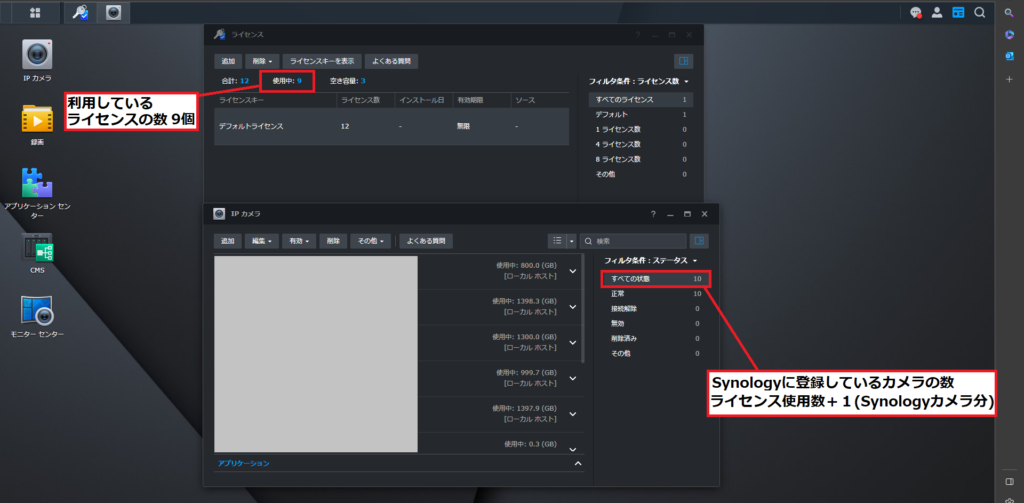Click よくある質問 in IP カメラ window

pyautogui.click(x=426, y=241)
